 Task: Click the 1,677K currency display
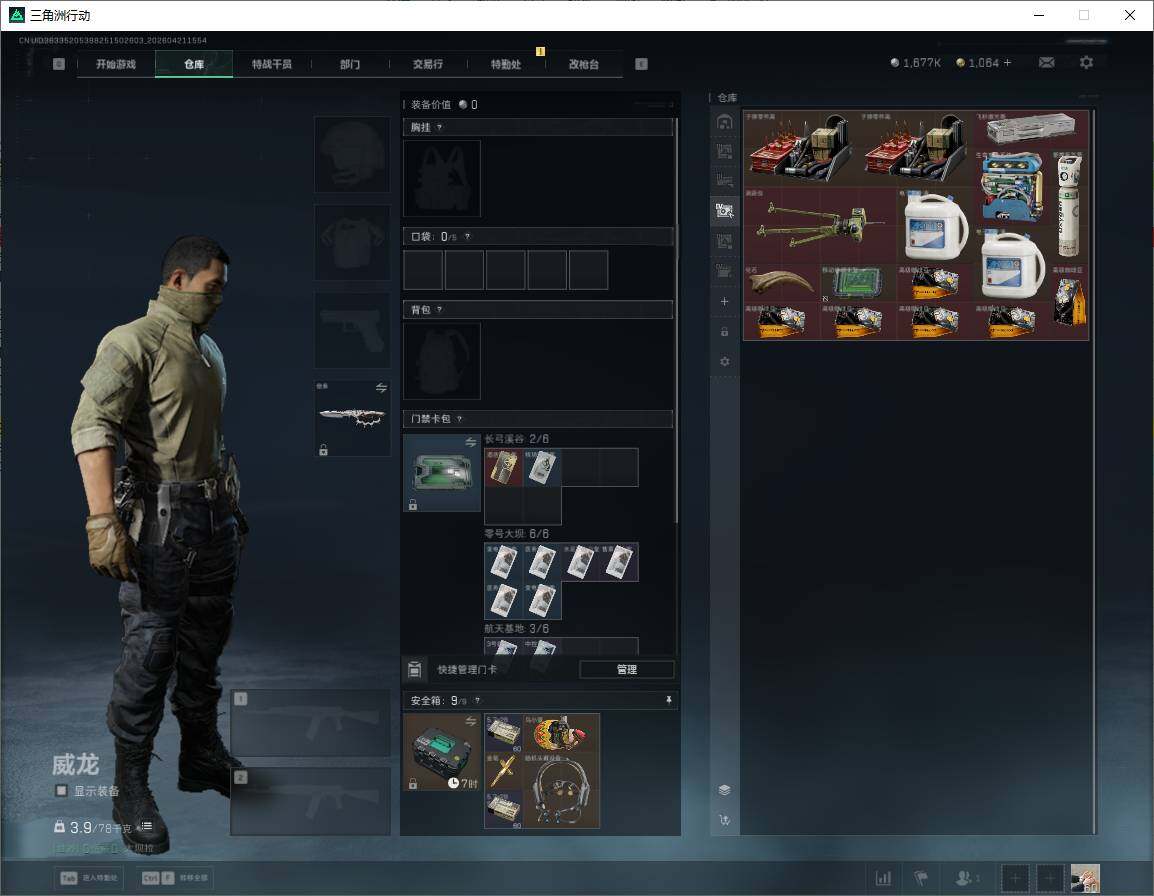(916, 63)
